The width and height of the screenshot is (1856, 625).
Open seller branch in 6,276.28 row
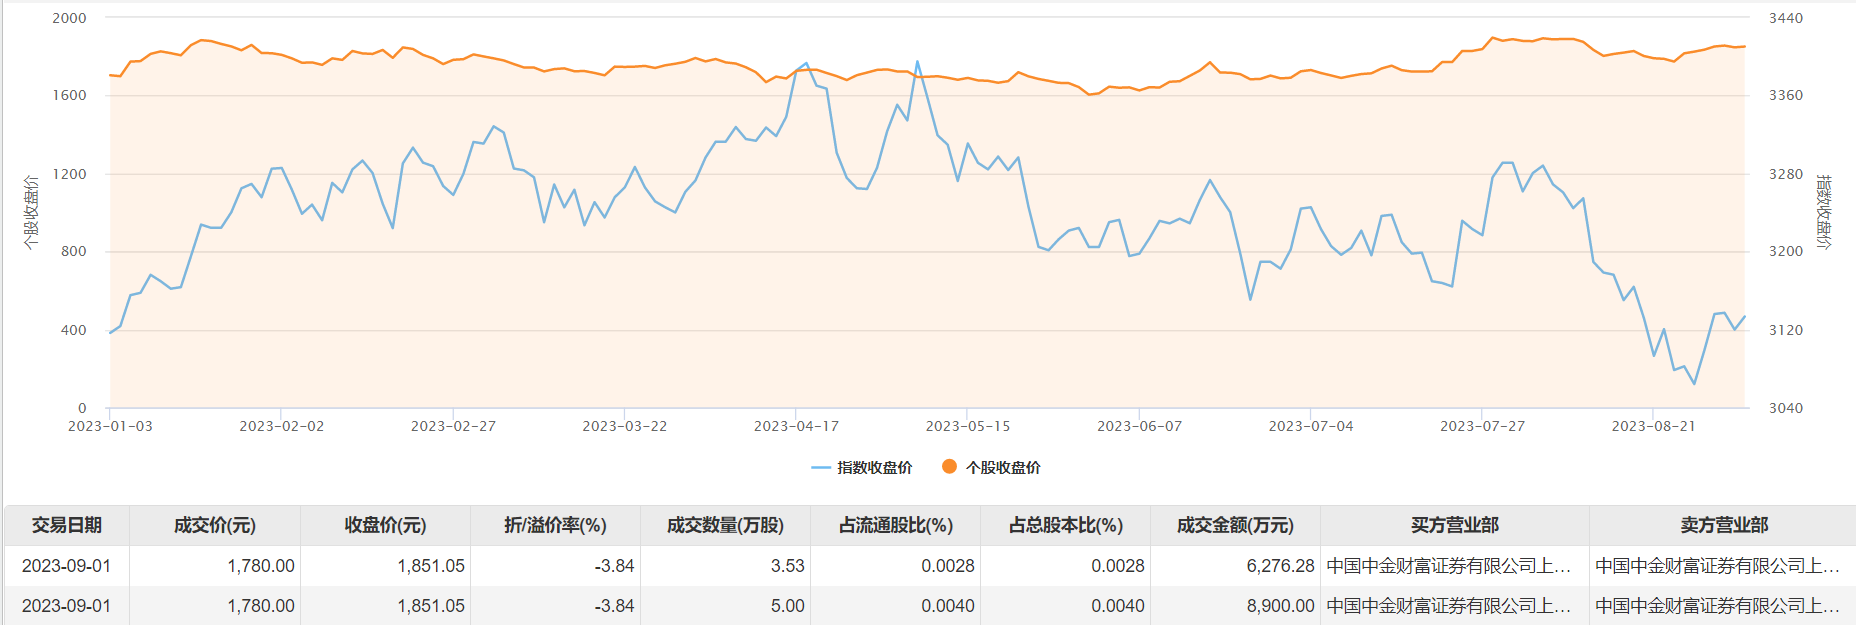tap(1717, 566)
